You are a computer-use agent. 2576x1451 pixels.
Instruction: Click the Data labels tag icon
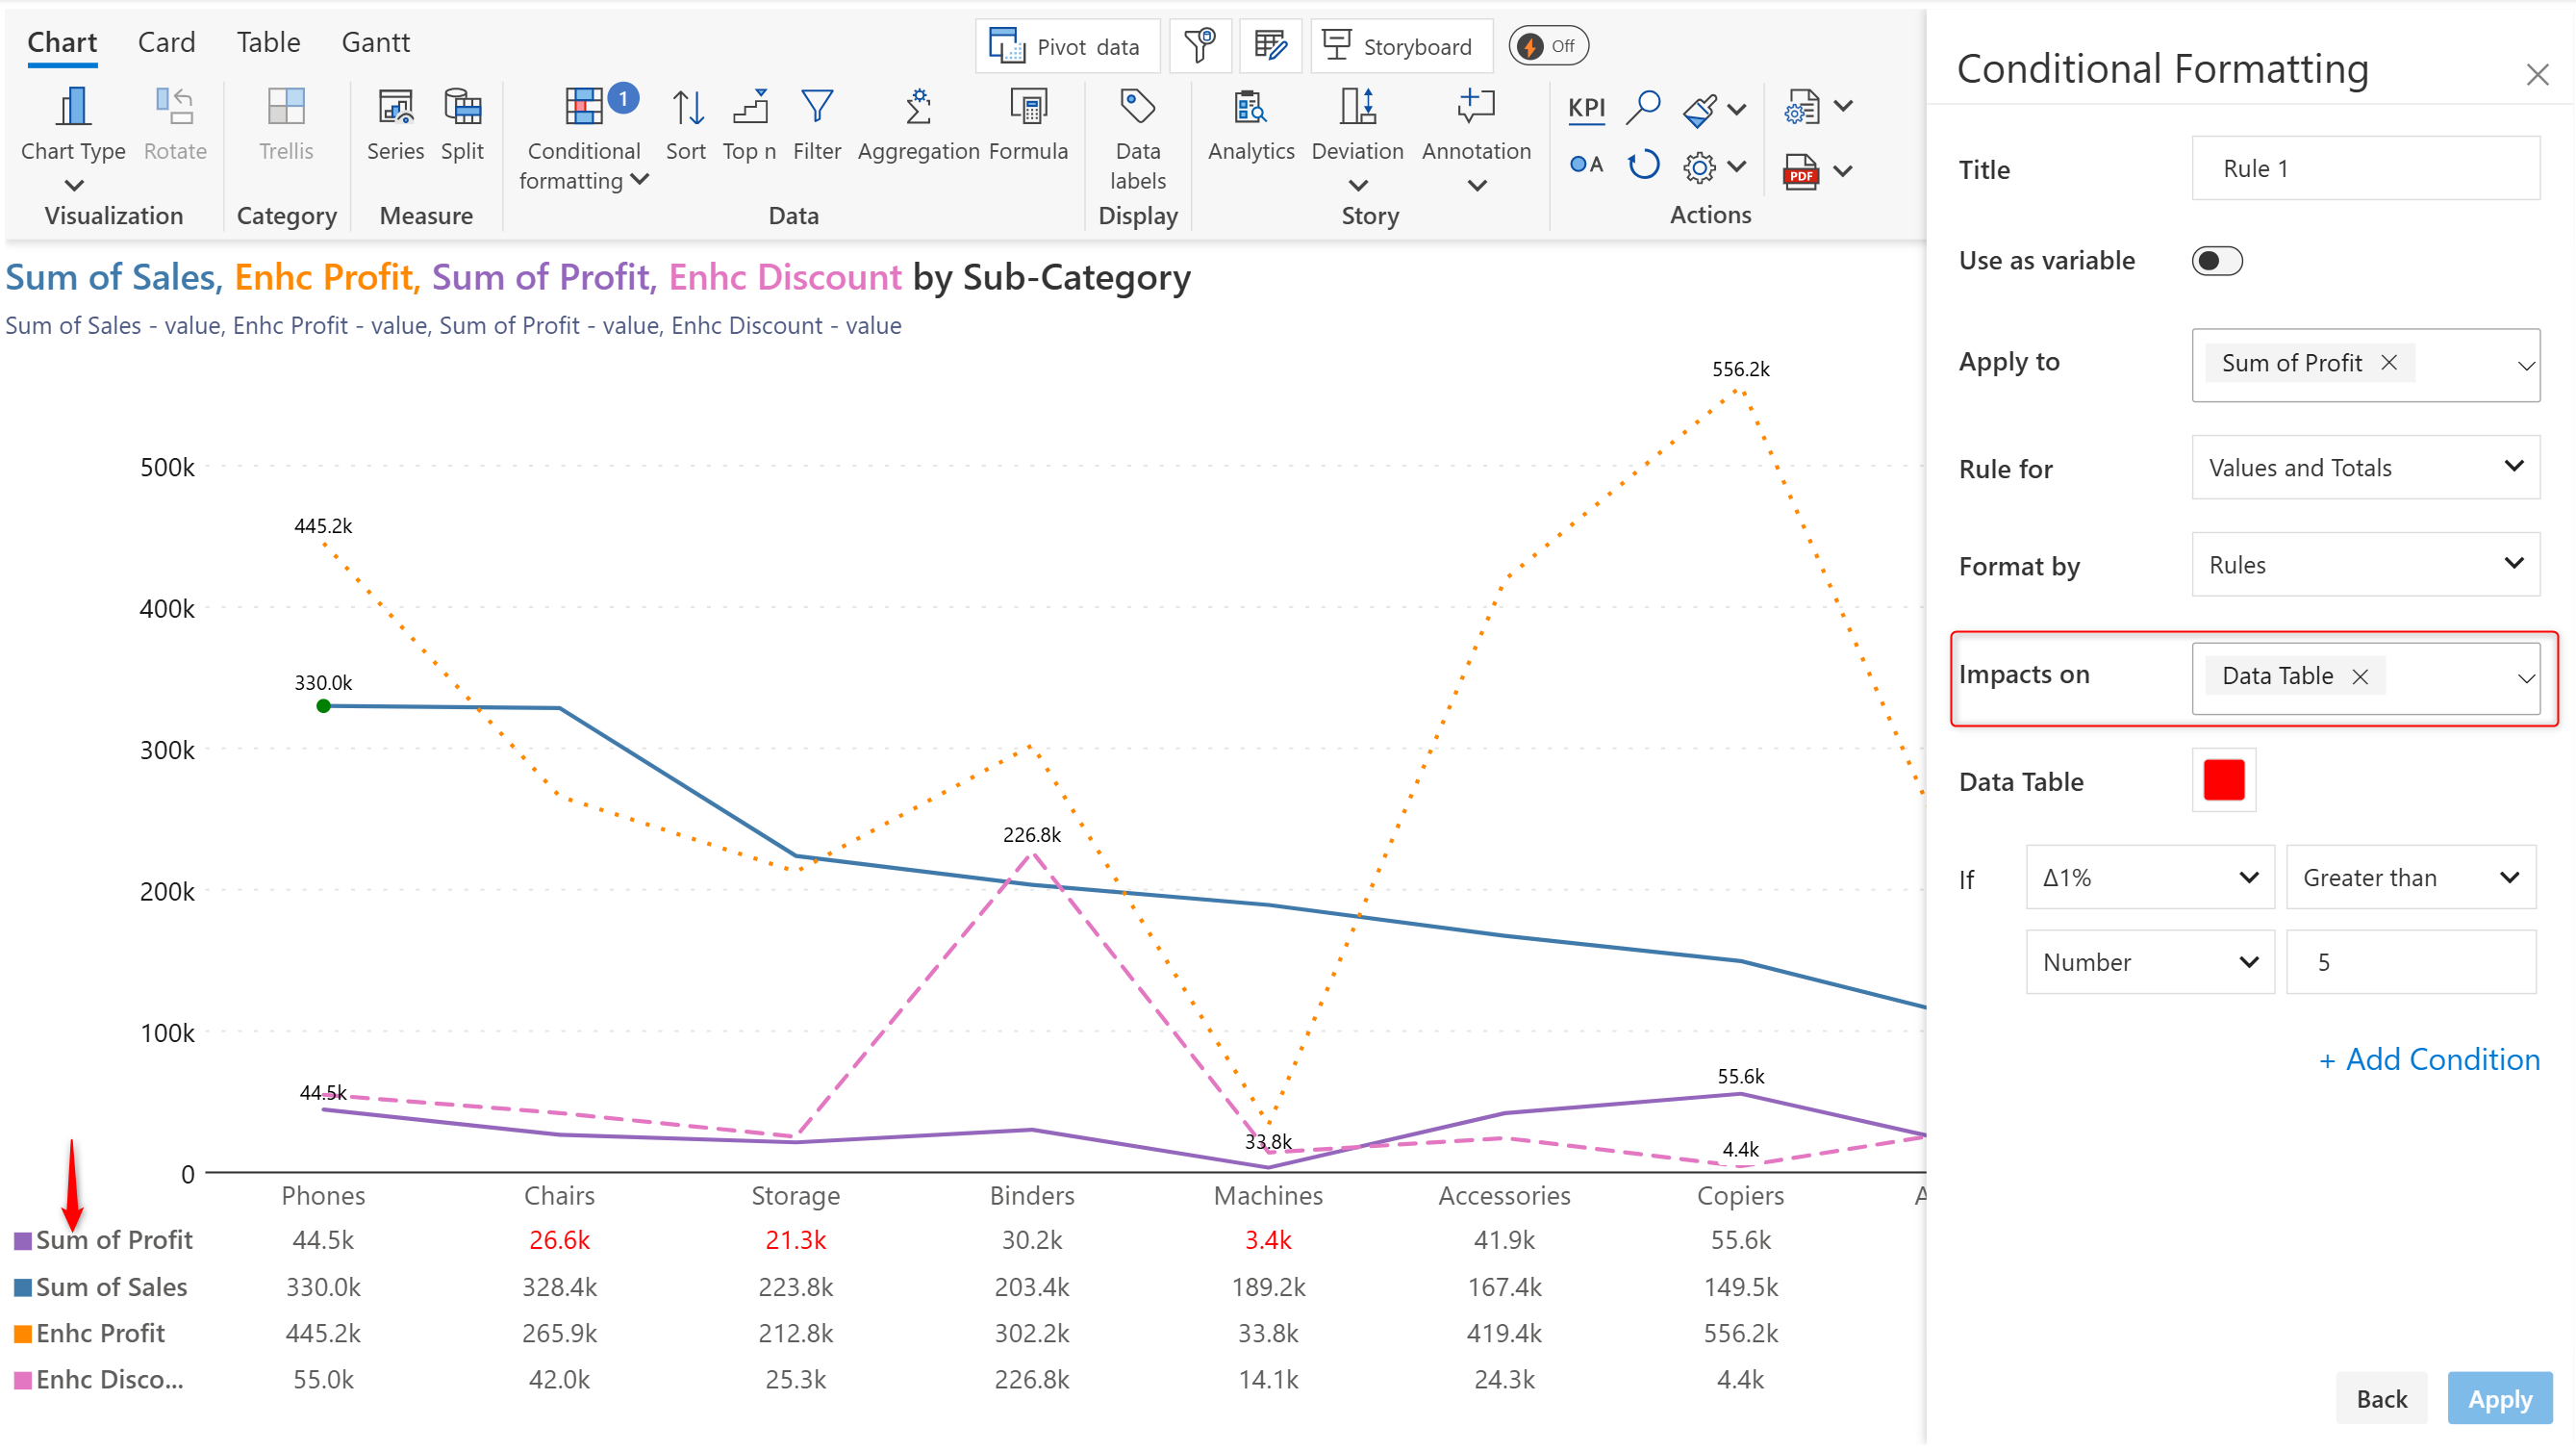1137,107
